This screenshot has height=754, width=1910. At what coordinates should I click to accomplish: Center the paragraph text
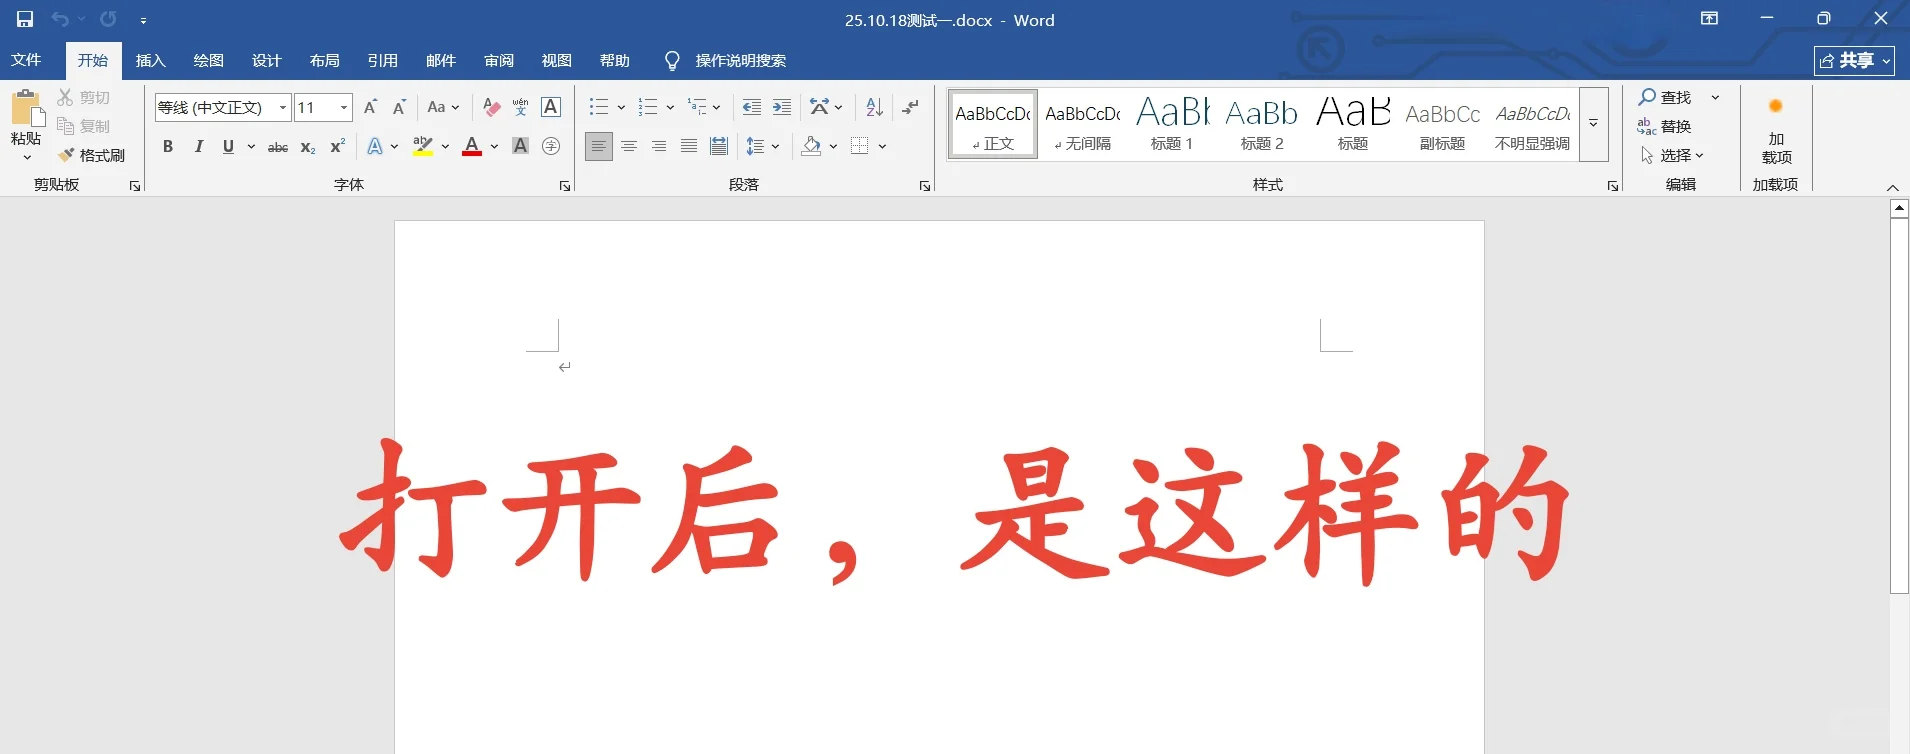(x=629, y=146)
